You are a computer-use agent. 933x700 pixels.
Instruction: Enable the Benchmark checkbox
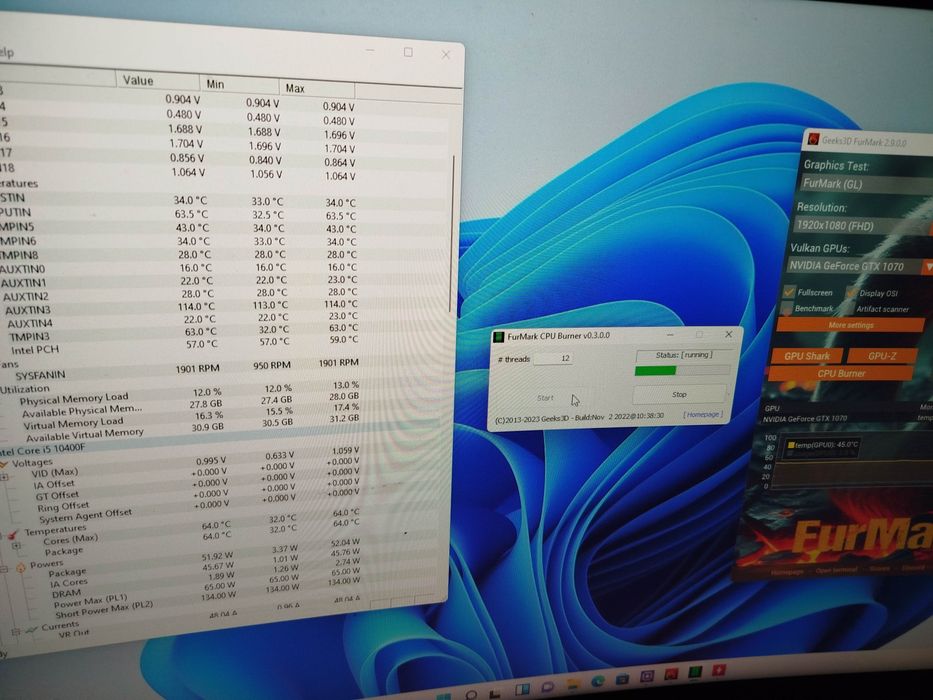point(787,308)
